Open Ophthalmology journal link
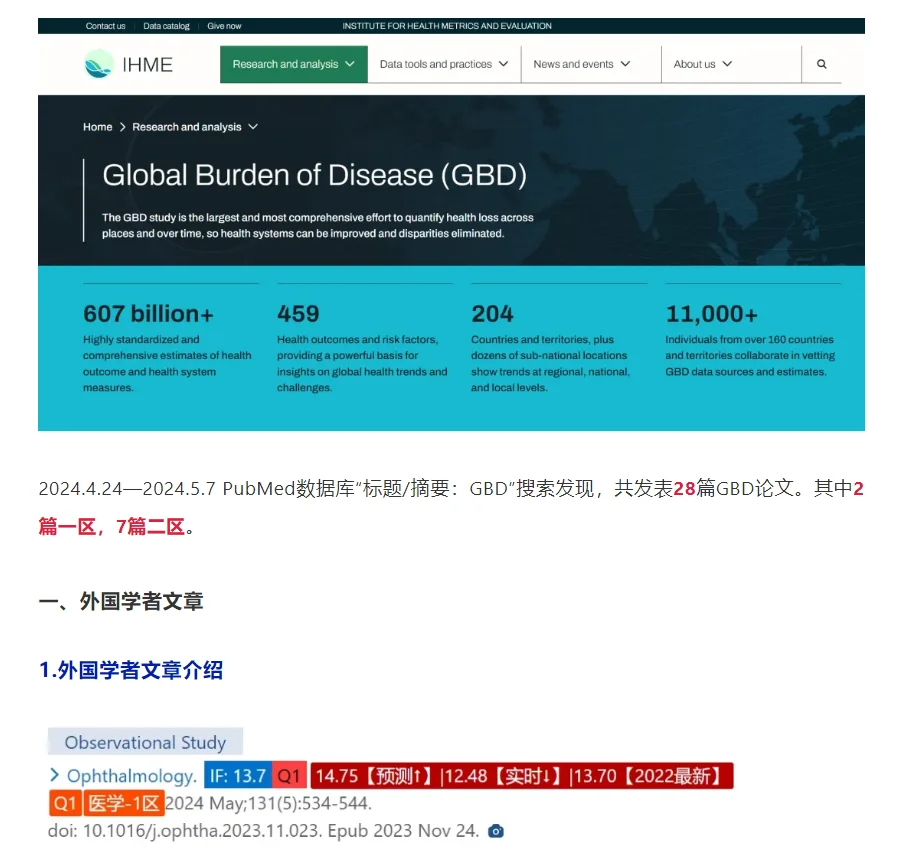 pos(132,776)
